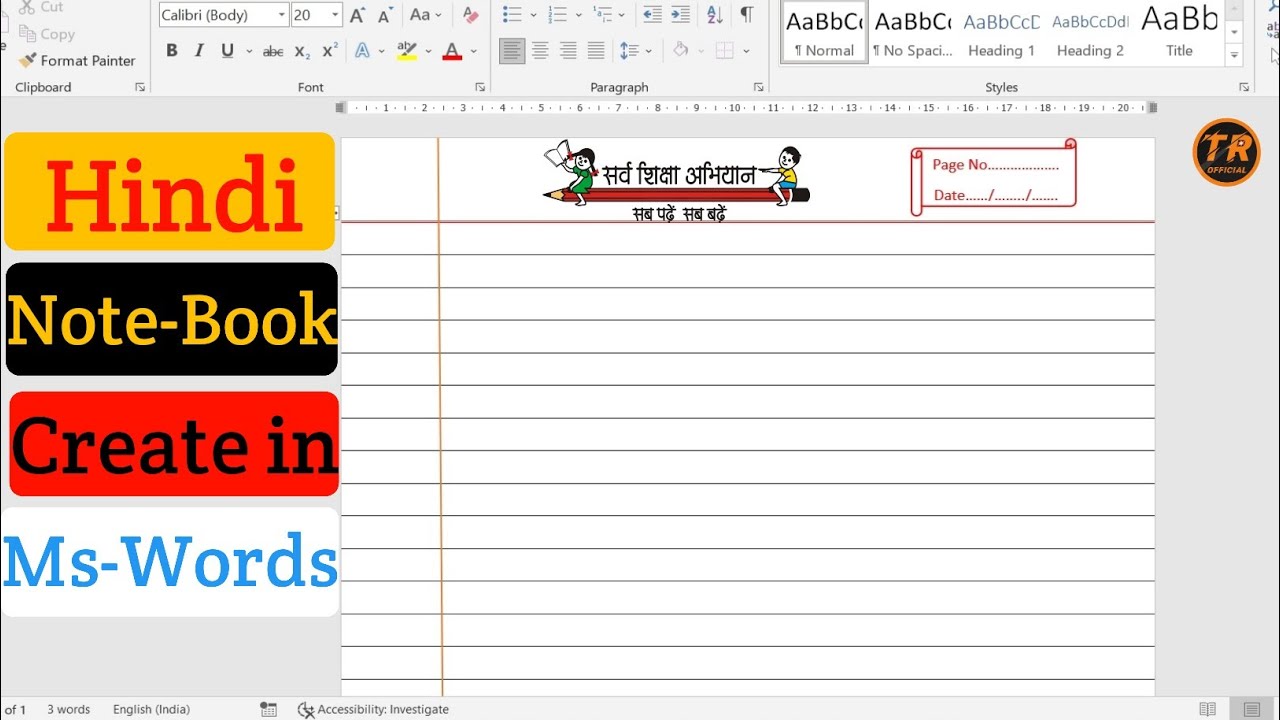Click the Page No text box
The width and height of the screenshot is (1280, 720).
click(x=993, y=177)
